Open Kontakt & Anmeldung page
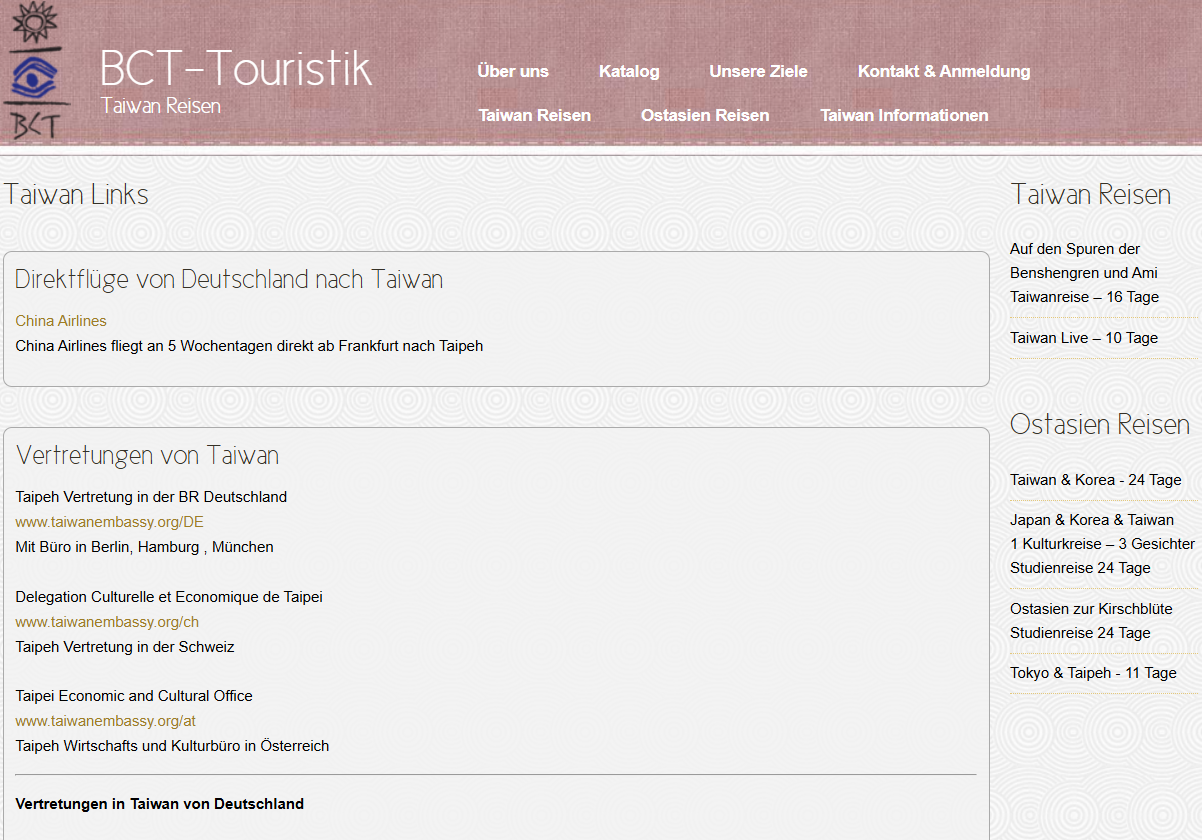The width and height of the screenshot is (1202, 840). coord(943,71)
